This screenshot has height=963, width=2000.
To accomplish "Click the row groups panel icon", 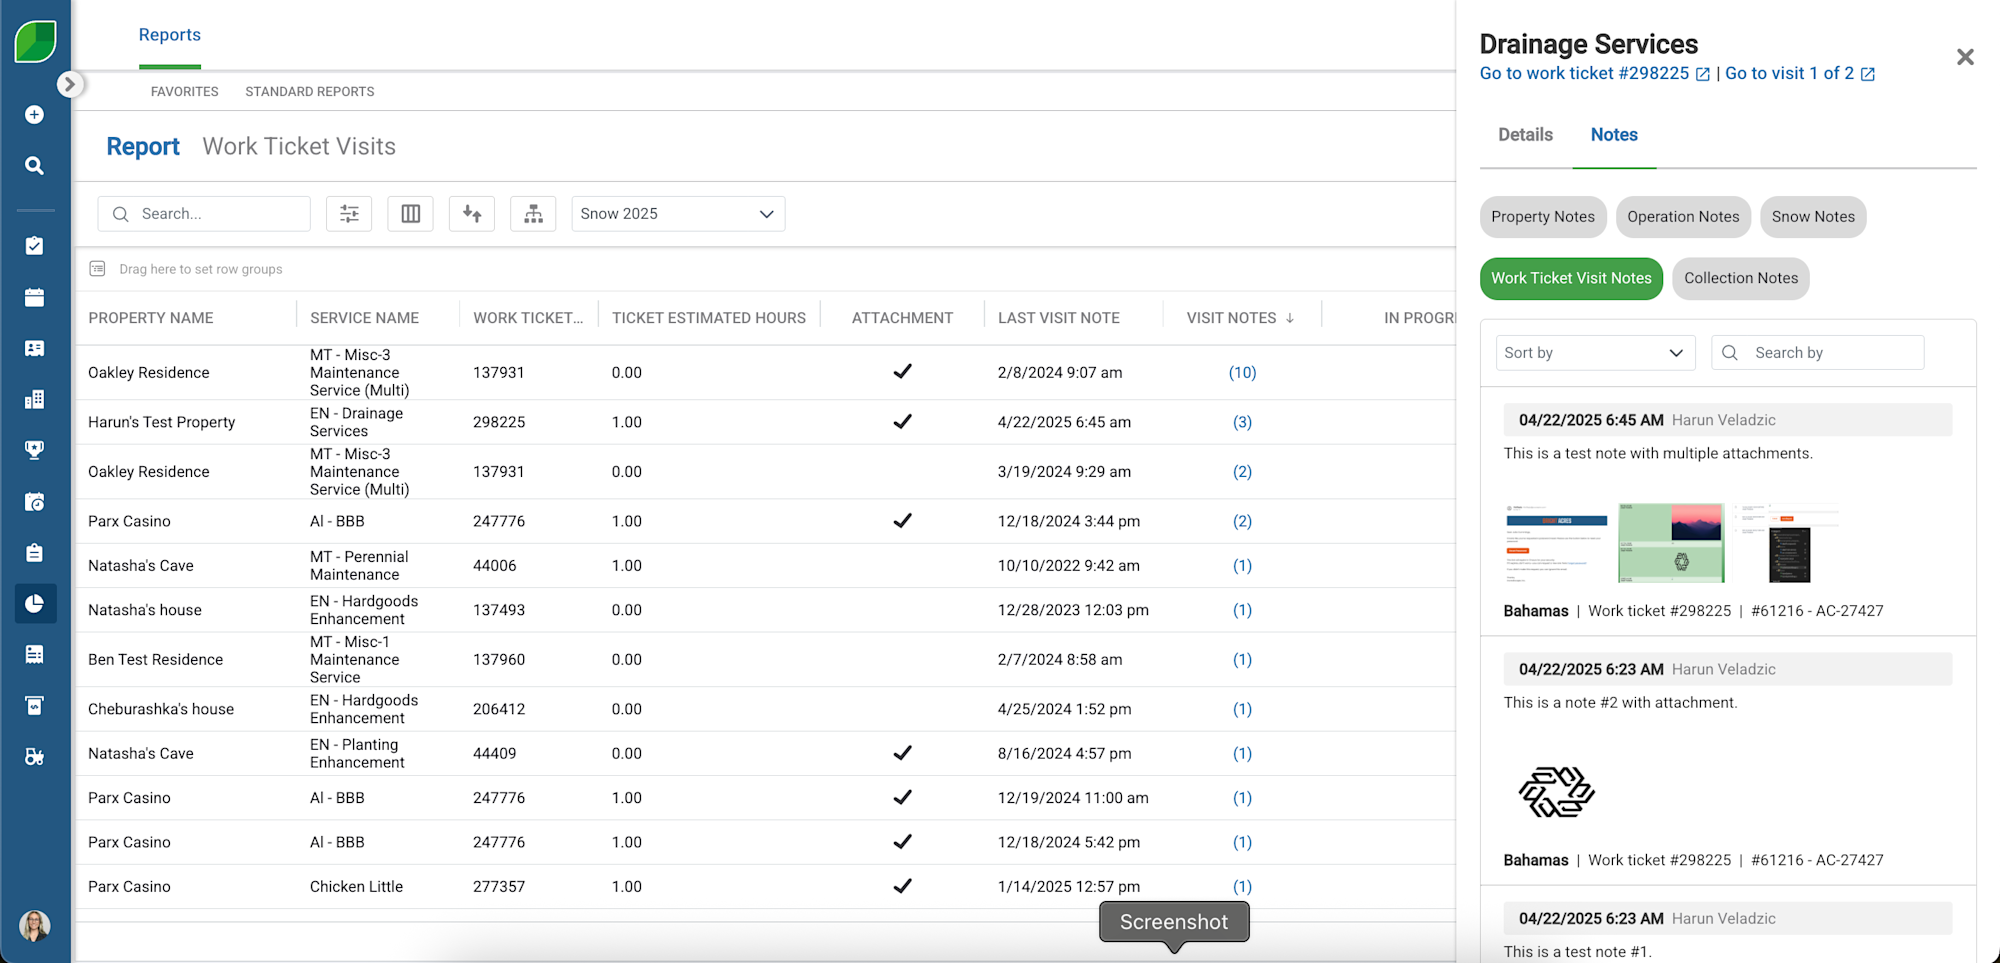I will click(x=97, y=269).
